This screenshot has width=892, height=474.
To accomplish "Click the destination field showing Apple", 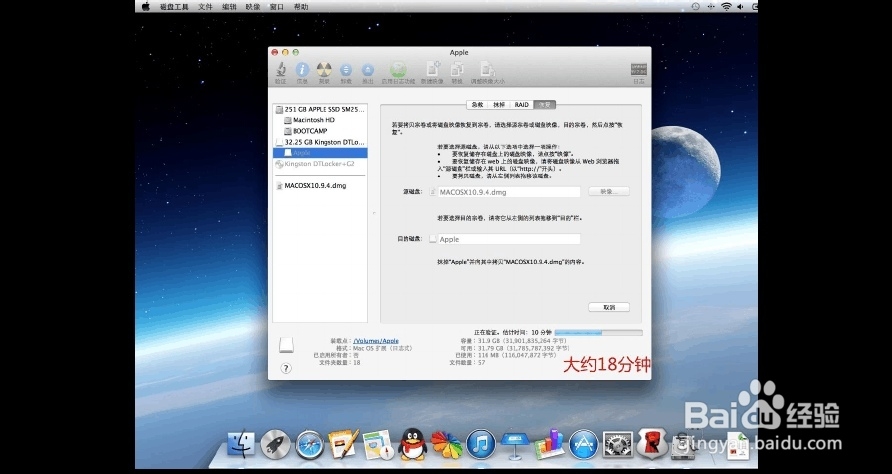I will (x=509, y=239).
